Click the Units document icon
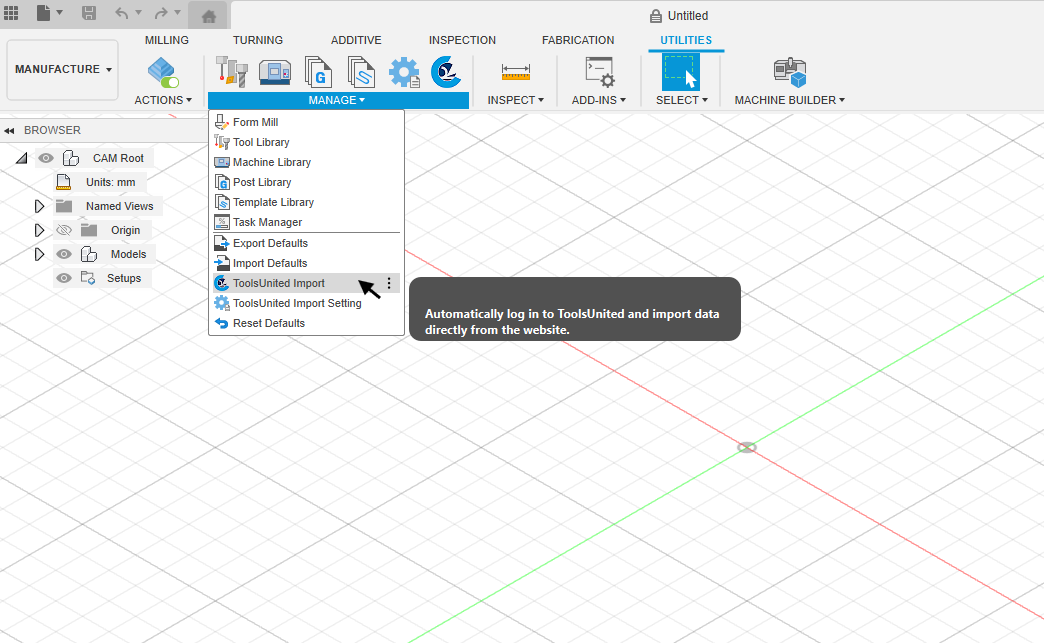Image resolution: width=1044 pixels, height=643 pixels. coord(64,182)
